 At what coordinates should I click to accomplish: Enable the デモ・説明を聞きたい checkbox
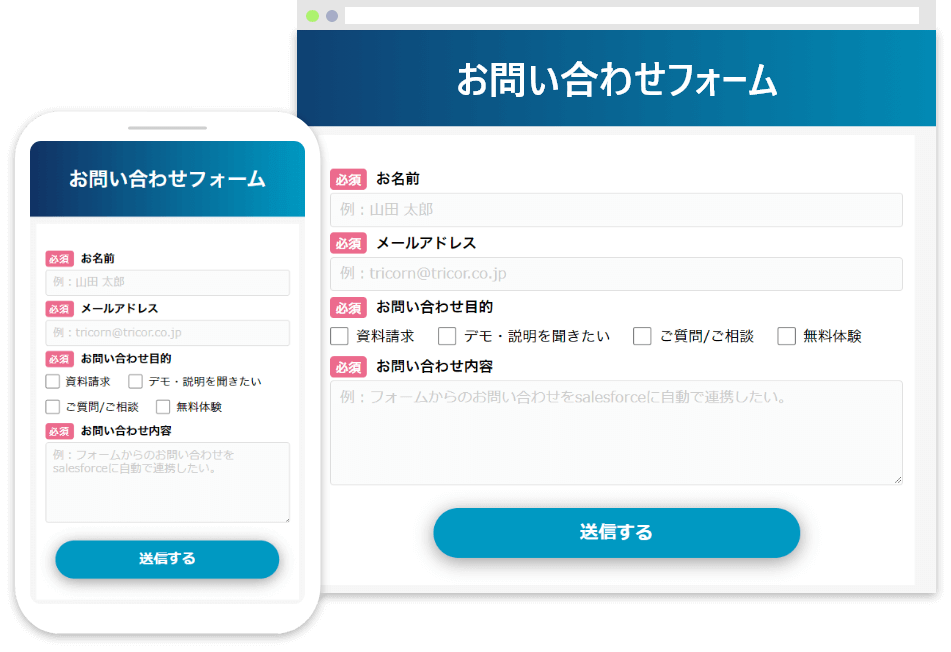[447, 336]
